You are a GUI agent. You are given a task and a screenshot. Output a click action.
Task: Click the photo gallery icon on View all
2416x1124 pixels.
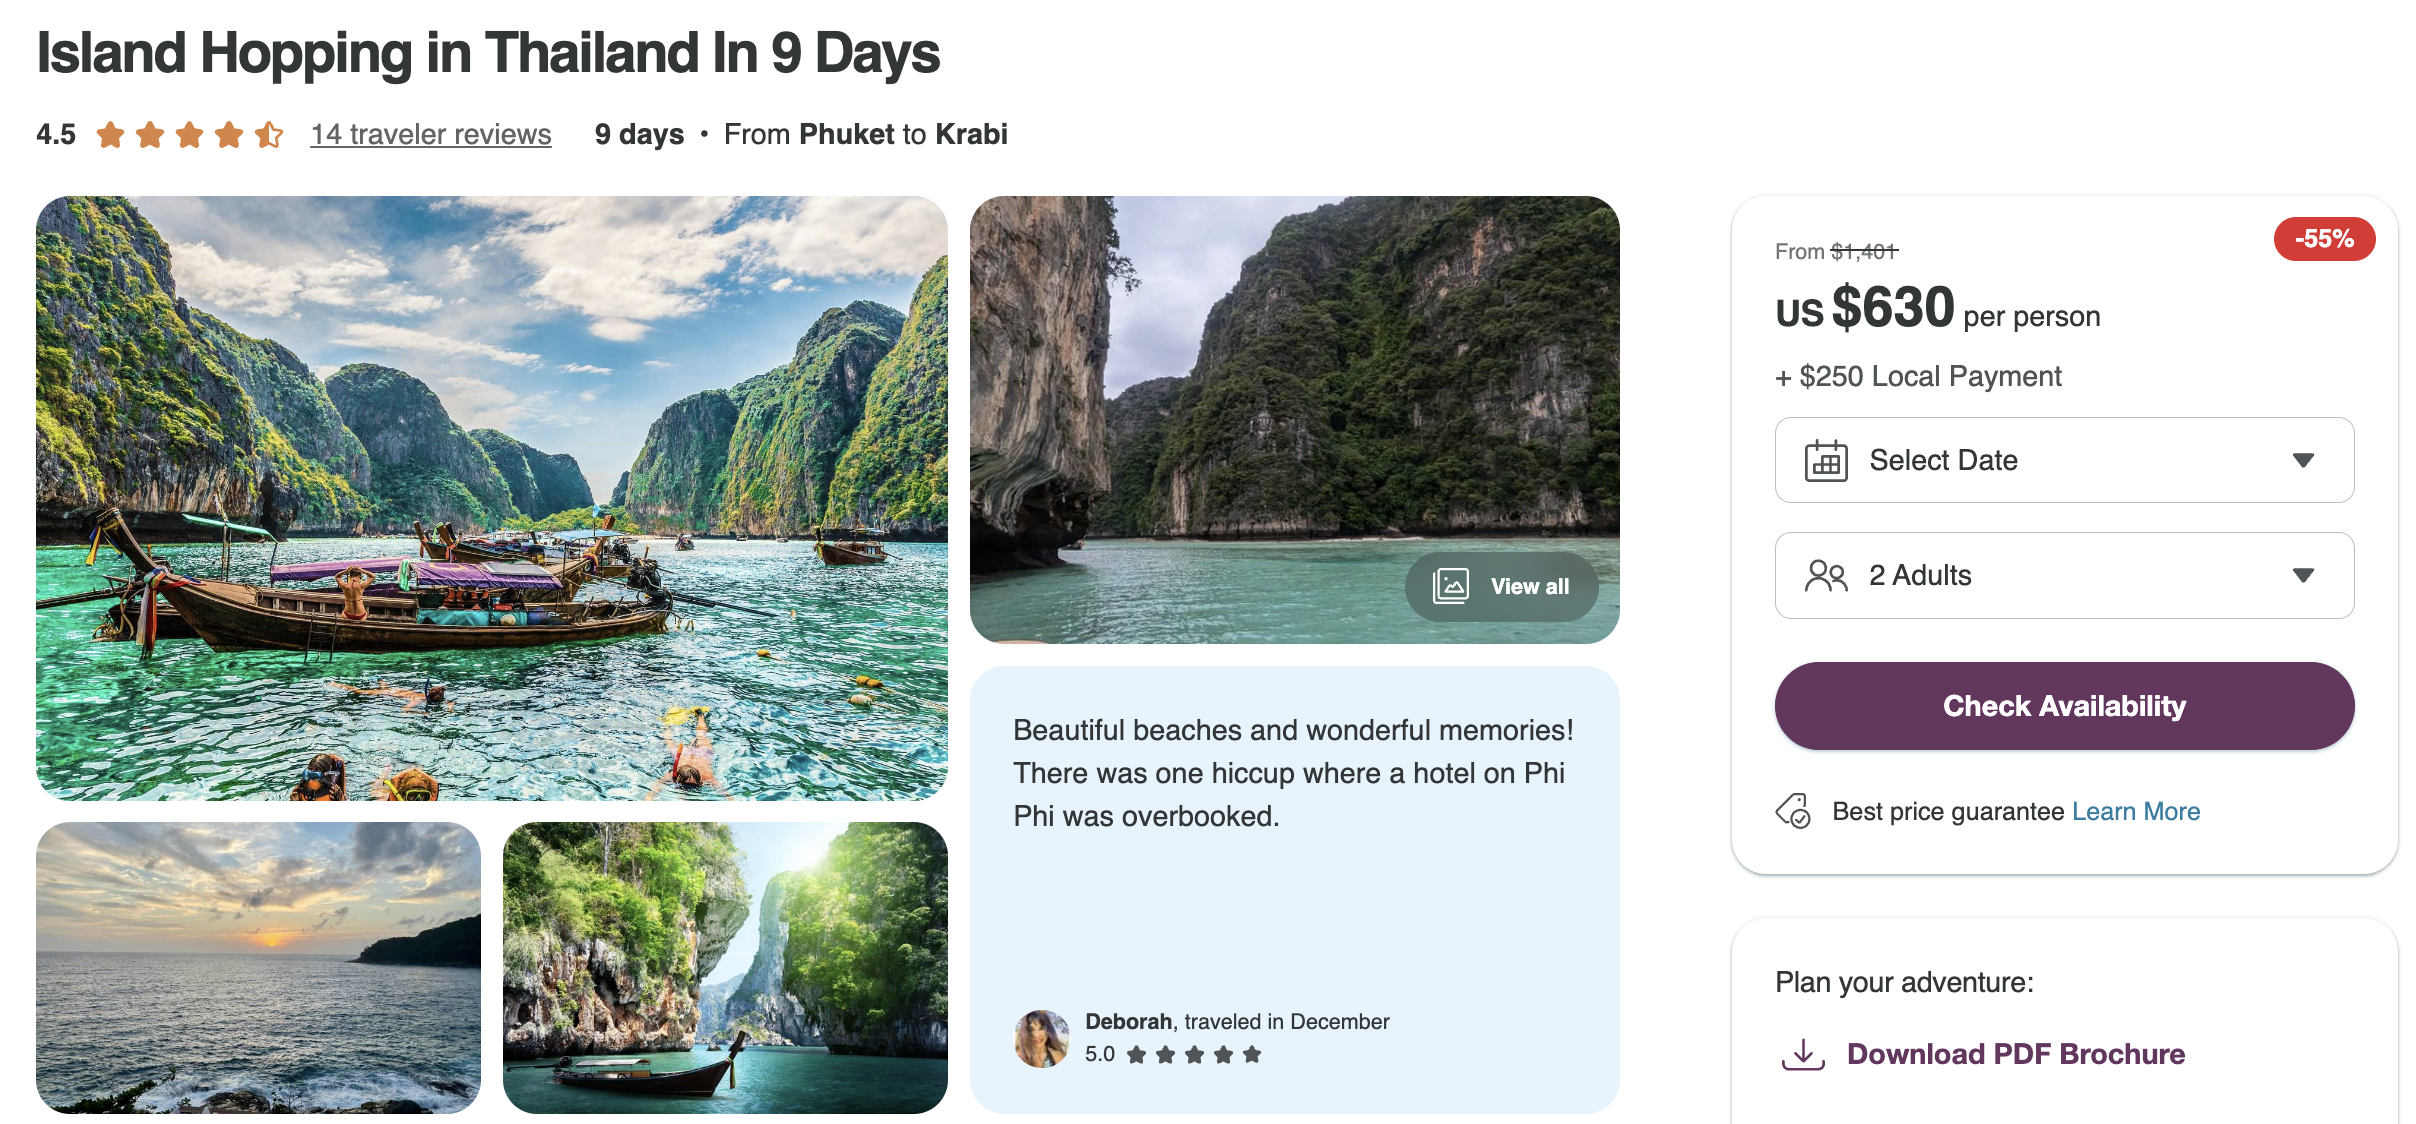click(1450, 586)
